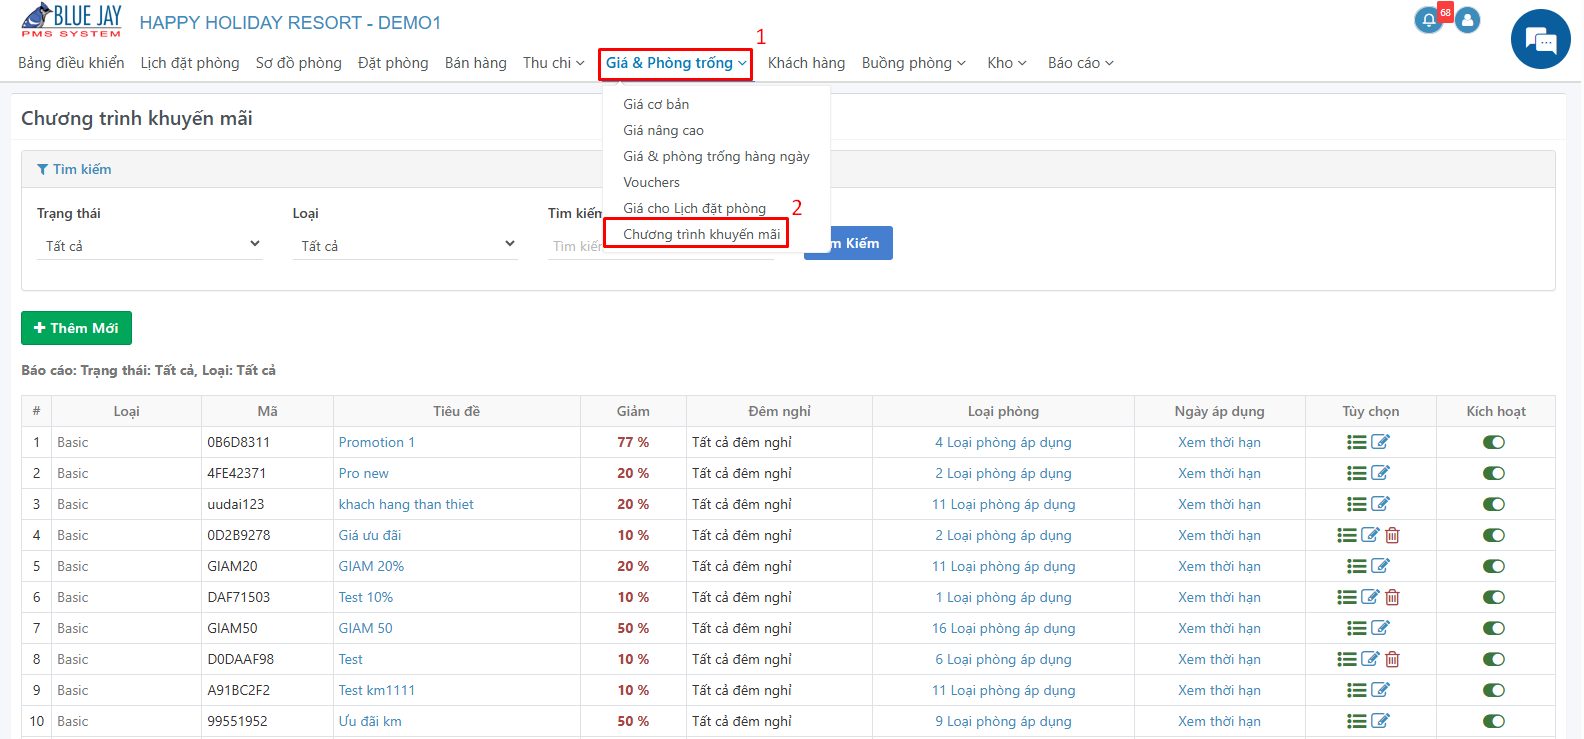Delete the Test 10% promotion
1584x739 pixels.
[1392, 597]
